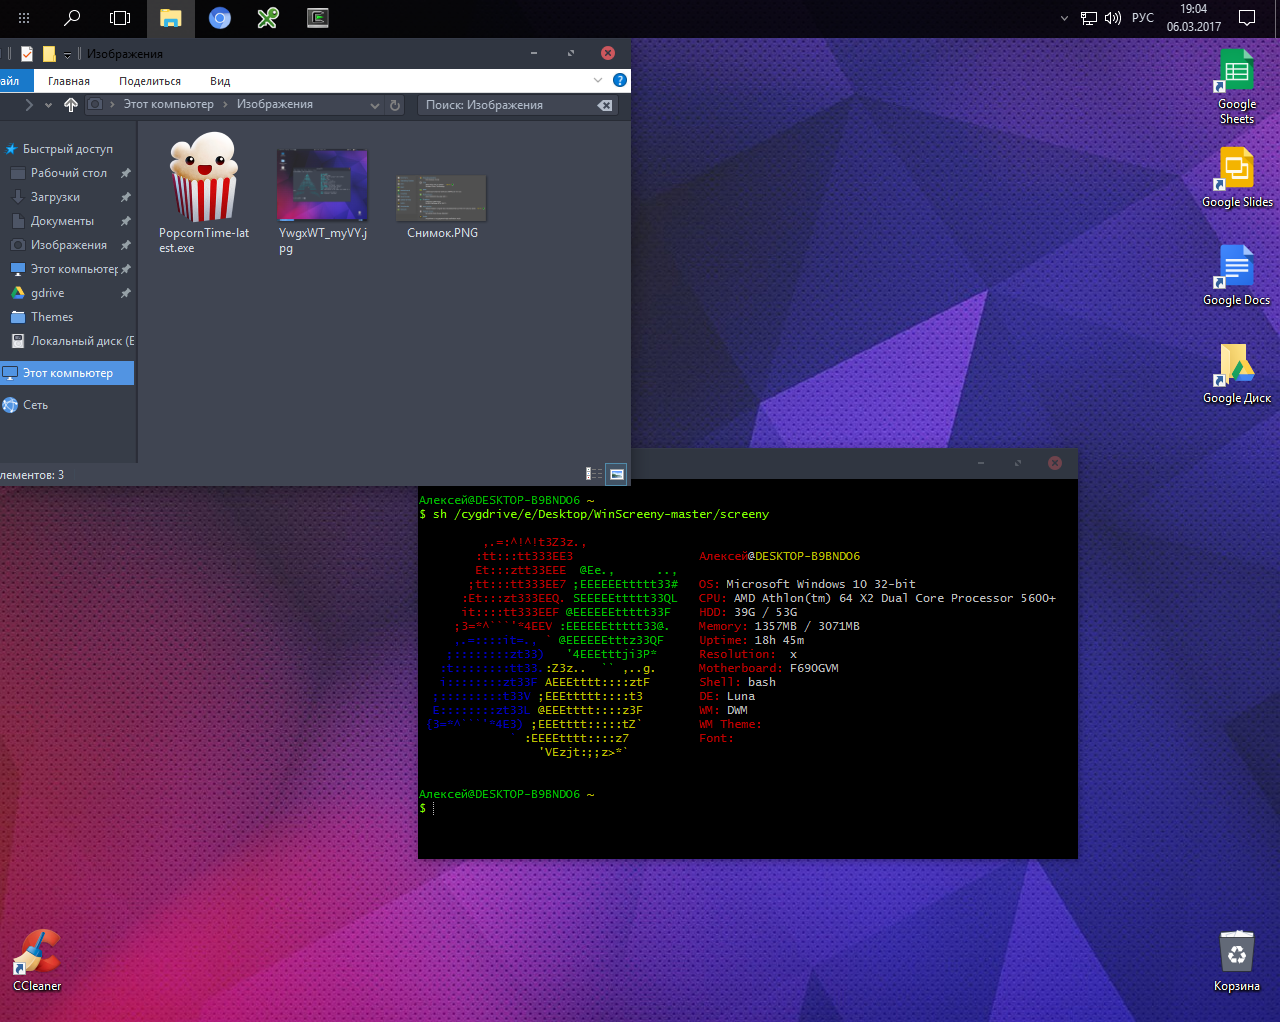Switch Explorer to details view
Screen dimensions: 1280x1022
(x=594, y=474)
